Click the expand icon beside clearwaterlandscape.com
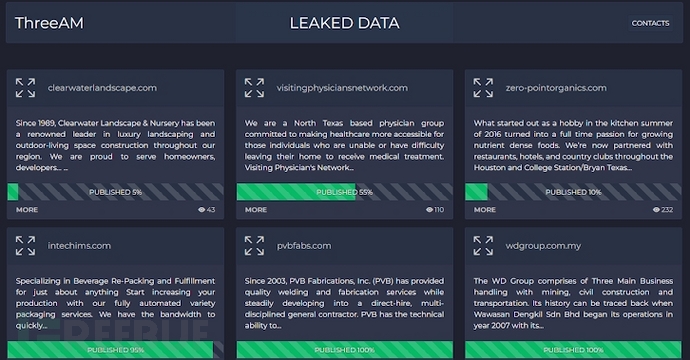 pos(25,88)
